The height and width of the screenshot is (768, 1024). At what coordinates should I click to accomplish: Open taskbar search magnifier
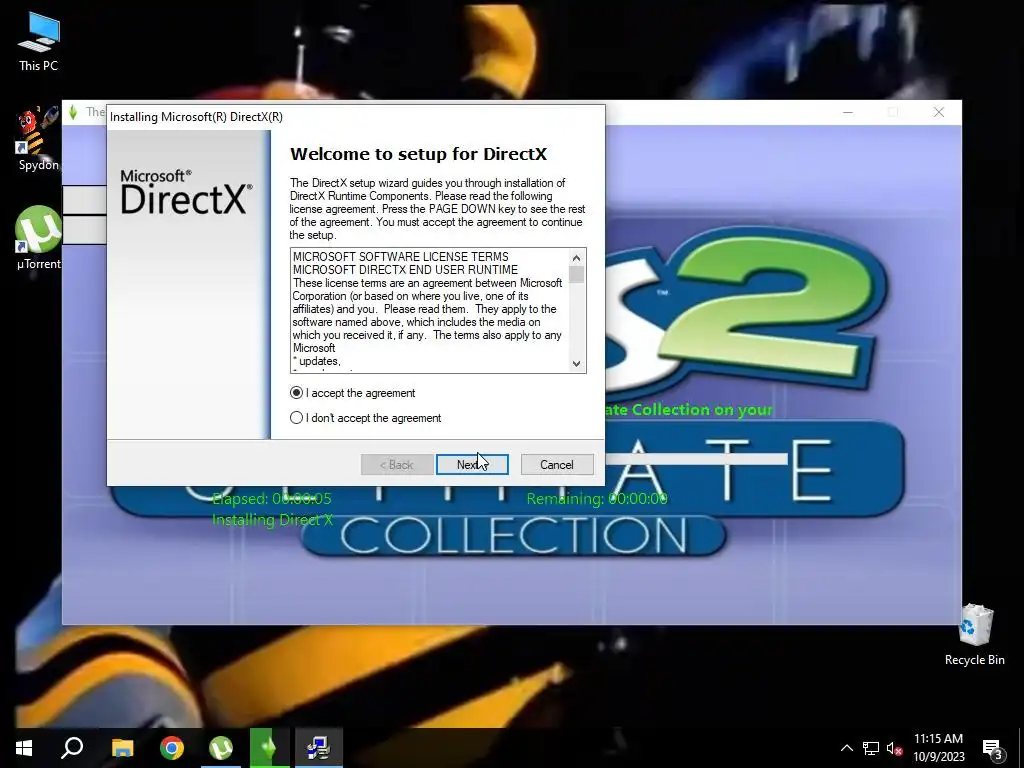72,748
